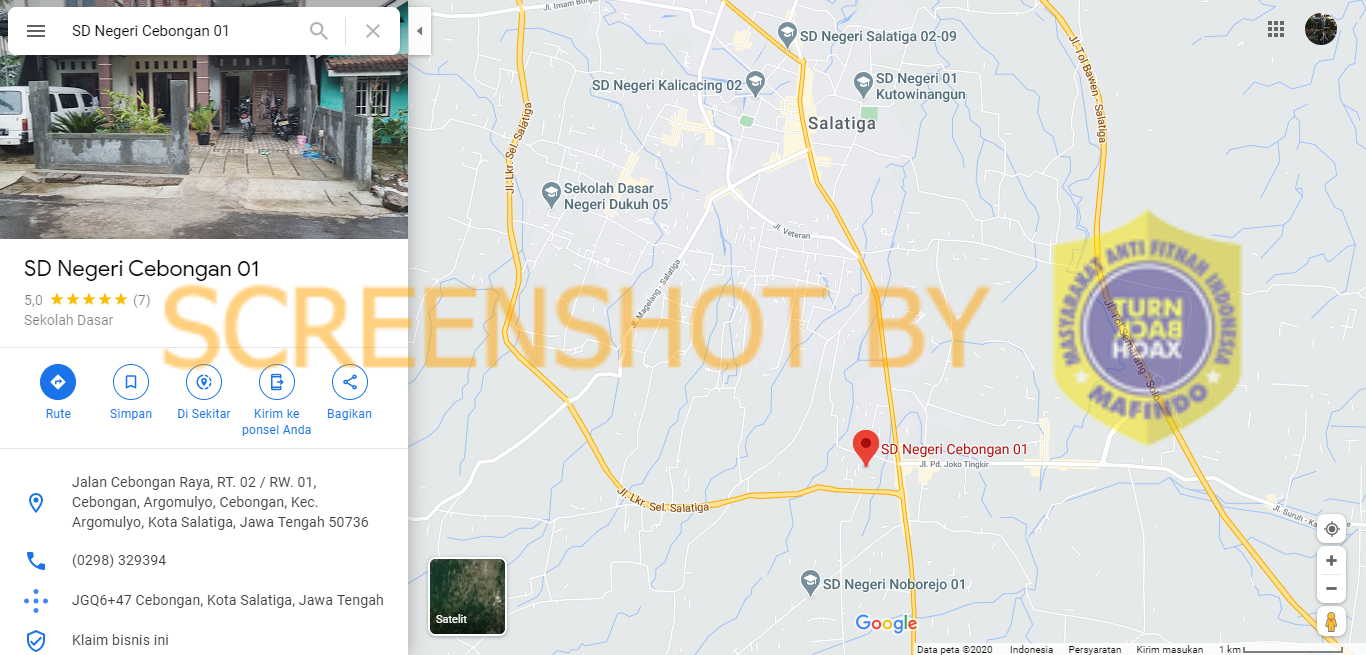1366x655 pixels.
Task: Click the Klaim bisnis ini link
Action: point(120,640)
